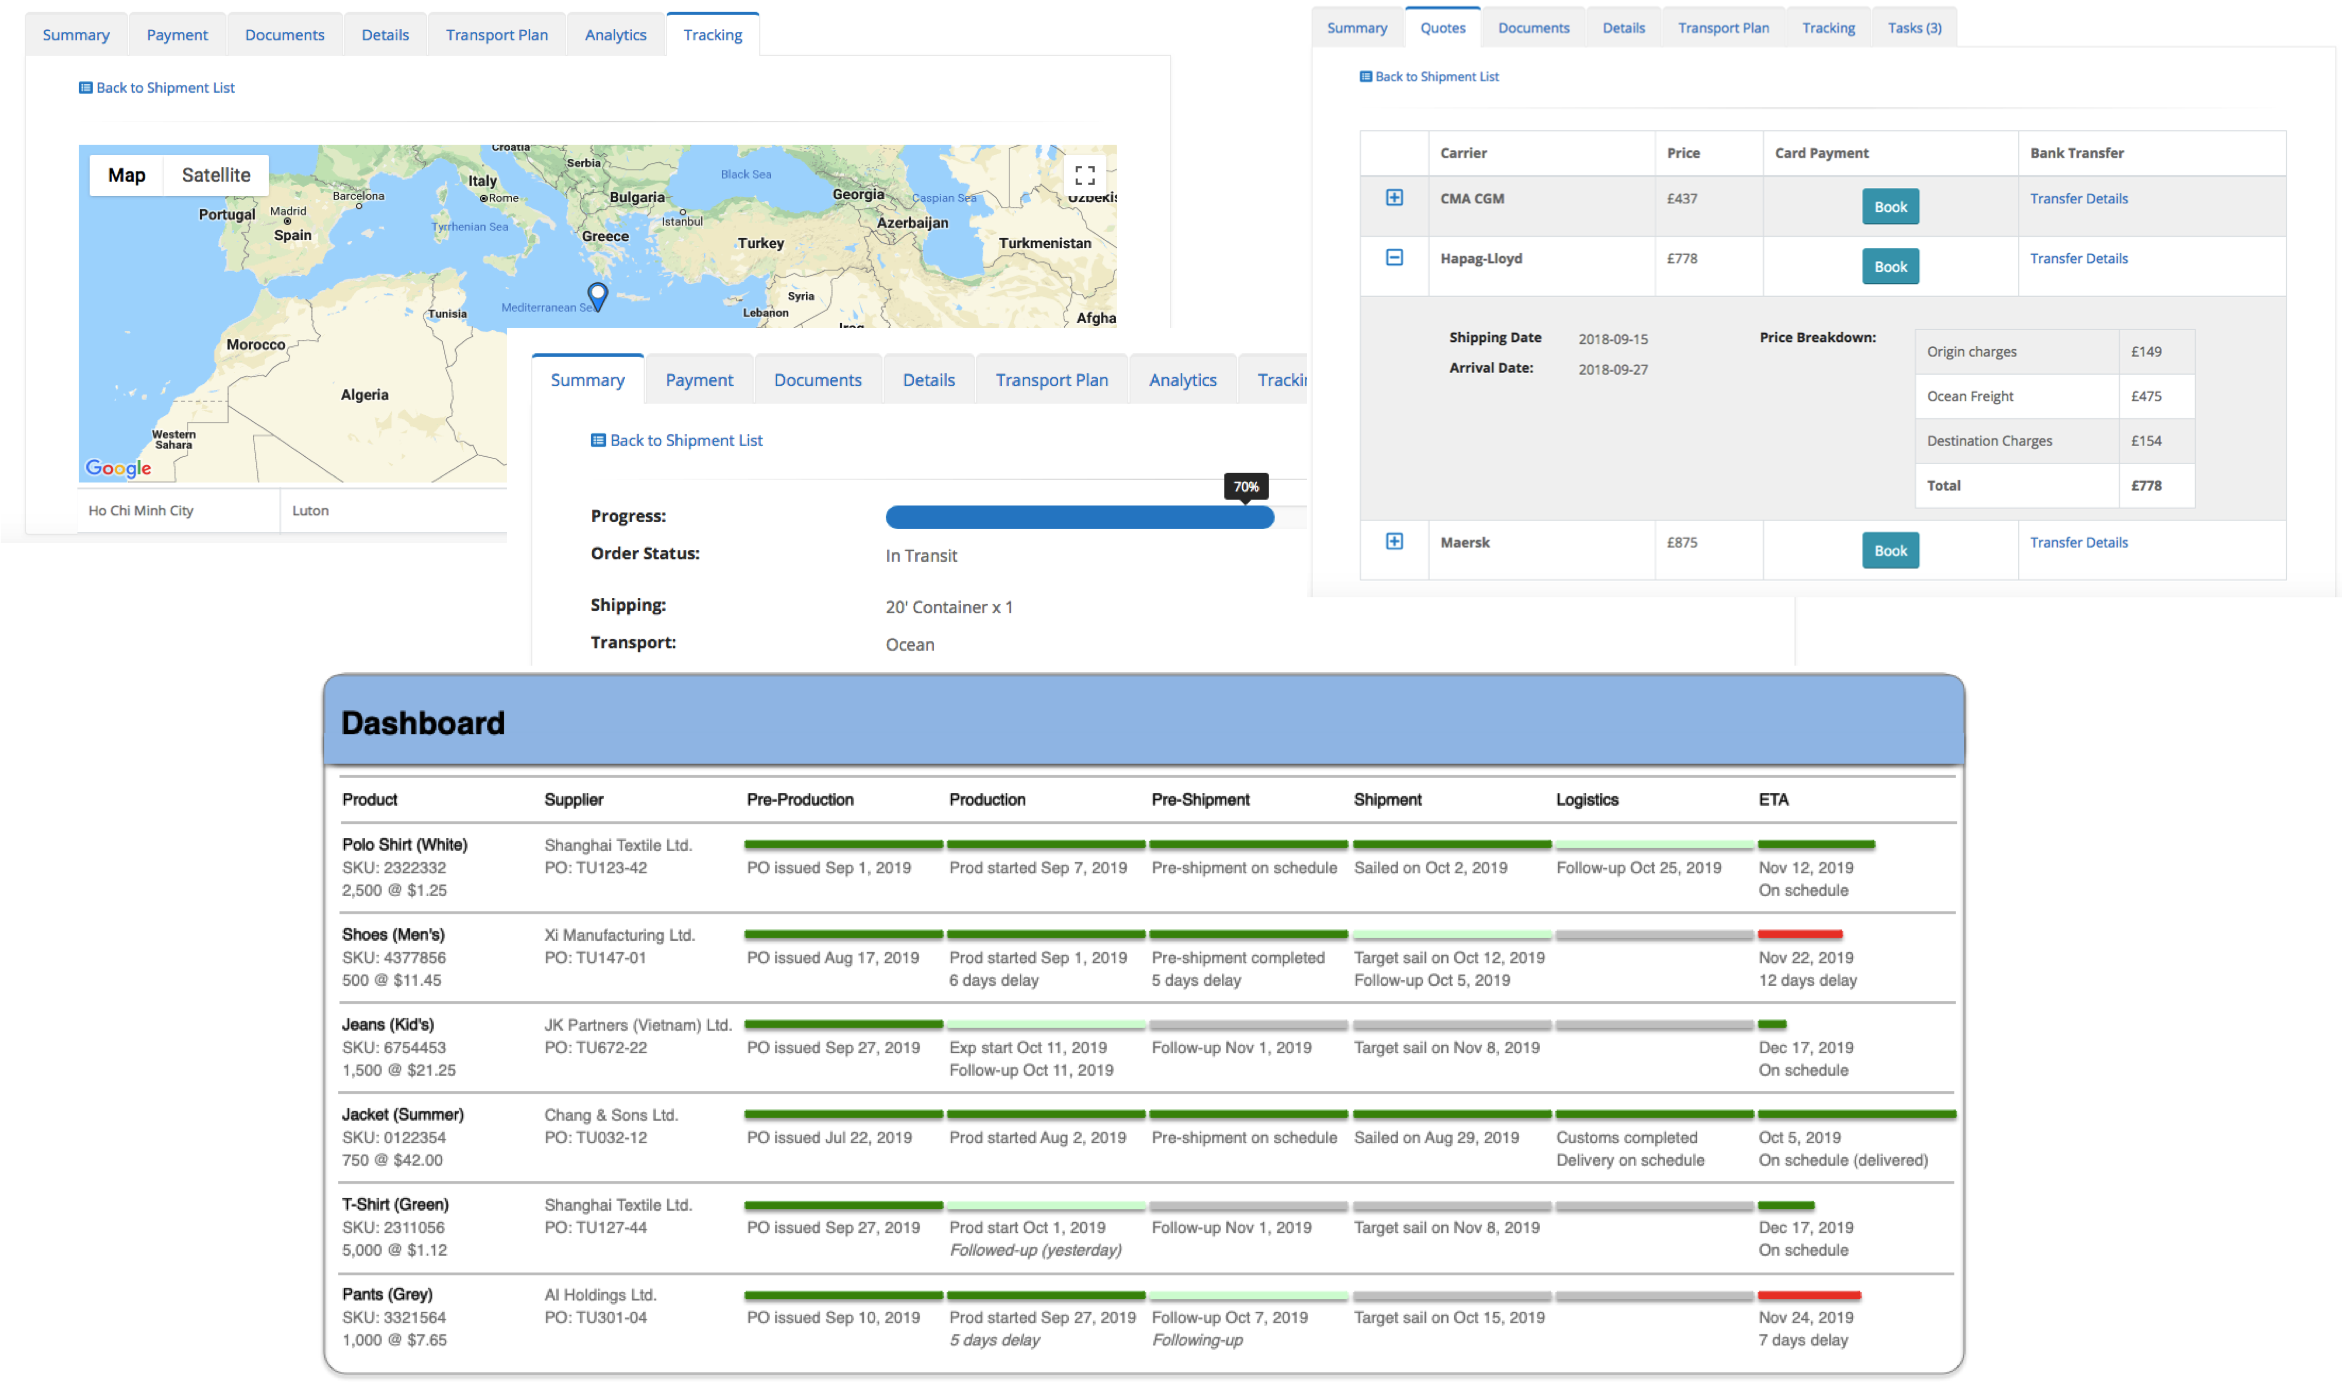Image resolution: width=2343 pixels, height=1384 pixels.
Task: Expand the Maersk quote row
Action: coord(1394,542)
